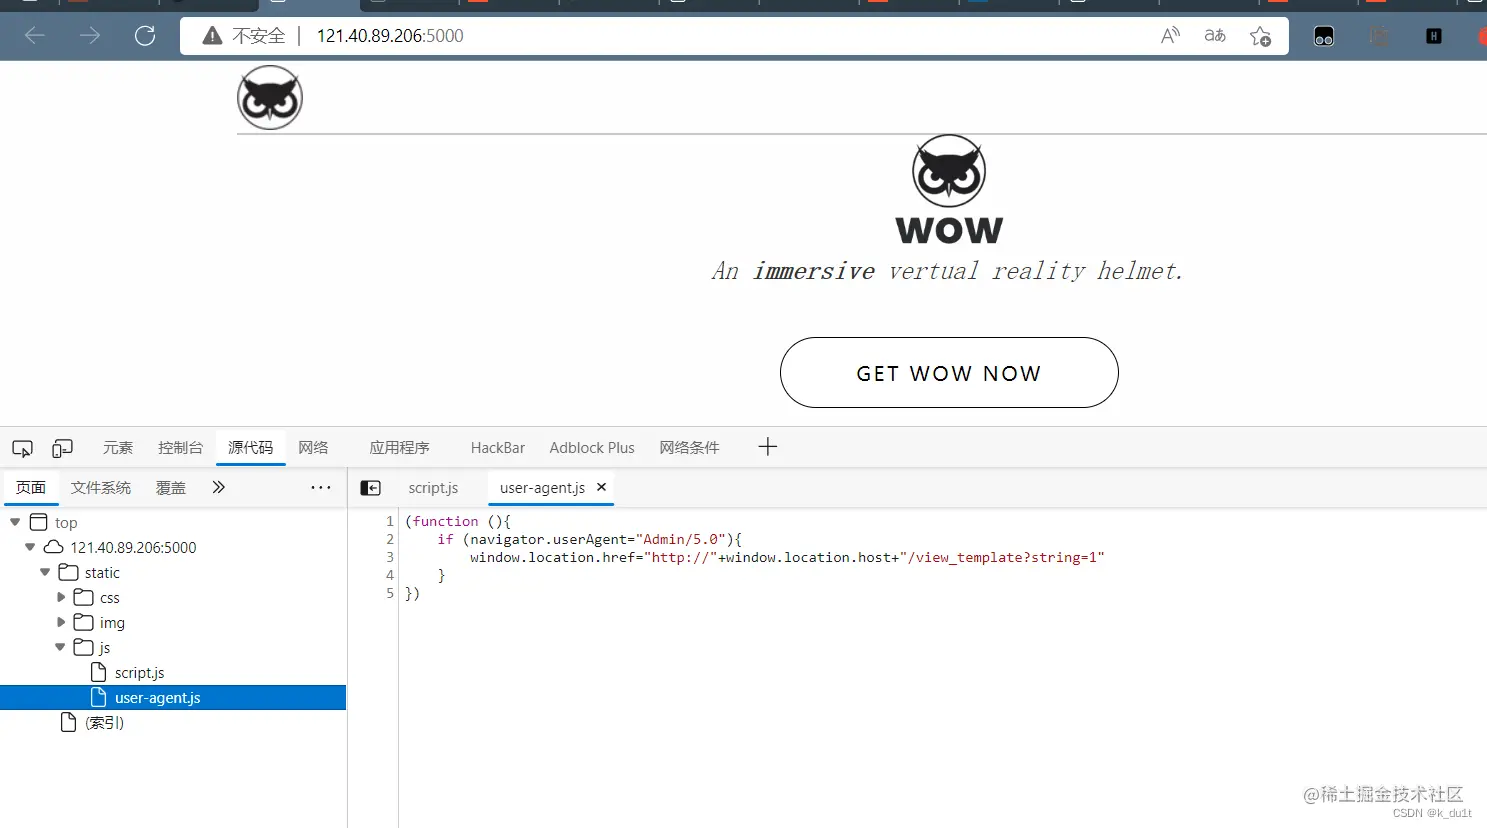Click the 不安全 label in address bar
This screenshot has width=1487, height=828.
(x=259, y=36)
